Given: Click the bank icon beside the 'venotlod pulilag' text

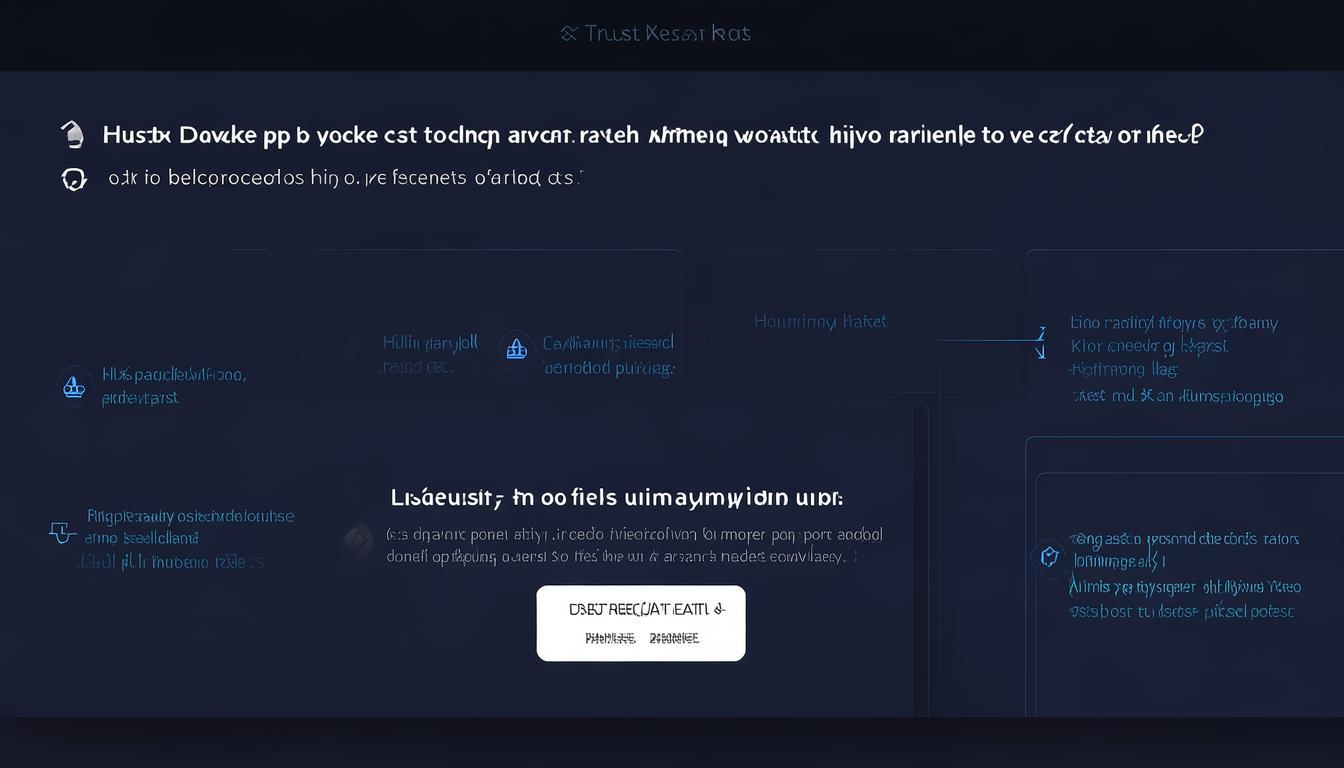Looking at the screenshot, I should (515, 350).
